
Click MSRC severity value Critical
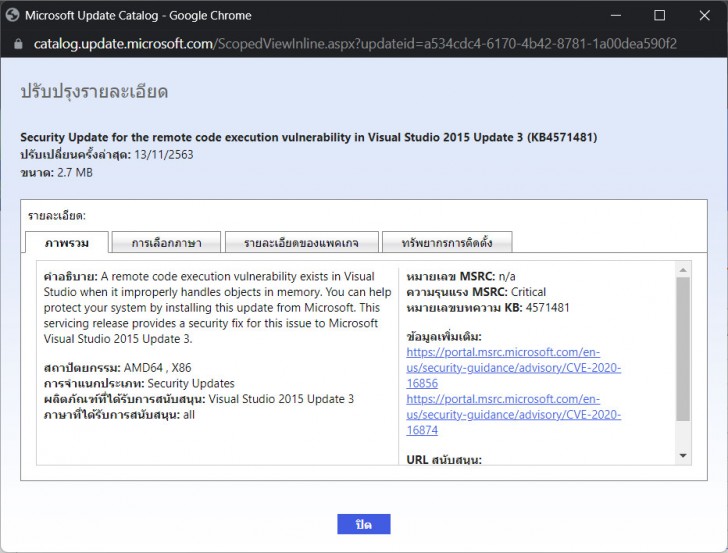(x=528, y=292)
